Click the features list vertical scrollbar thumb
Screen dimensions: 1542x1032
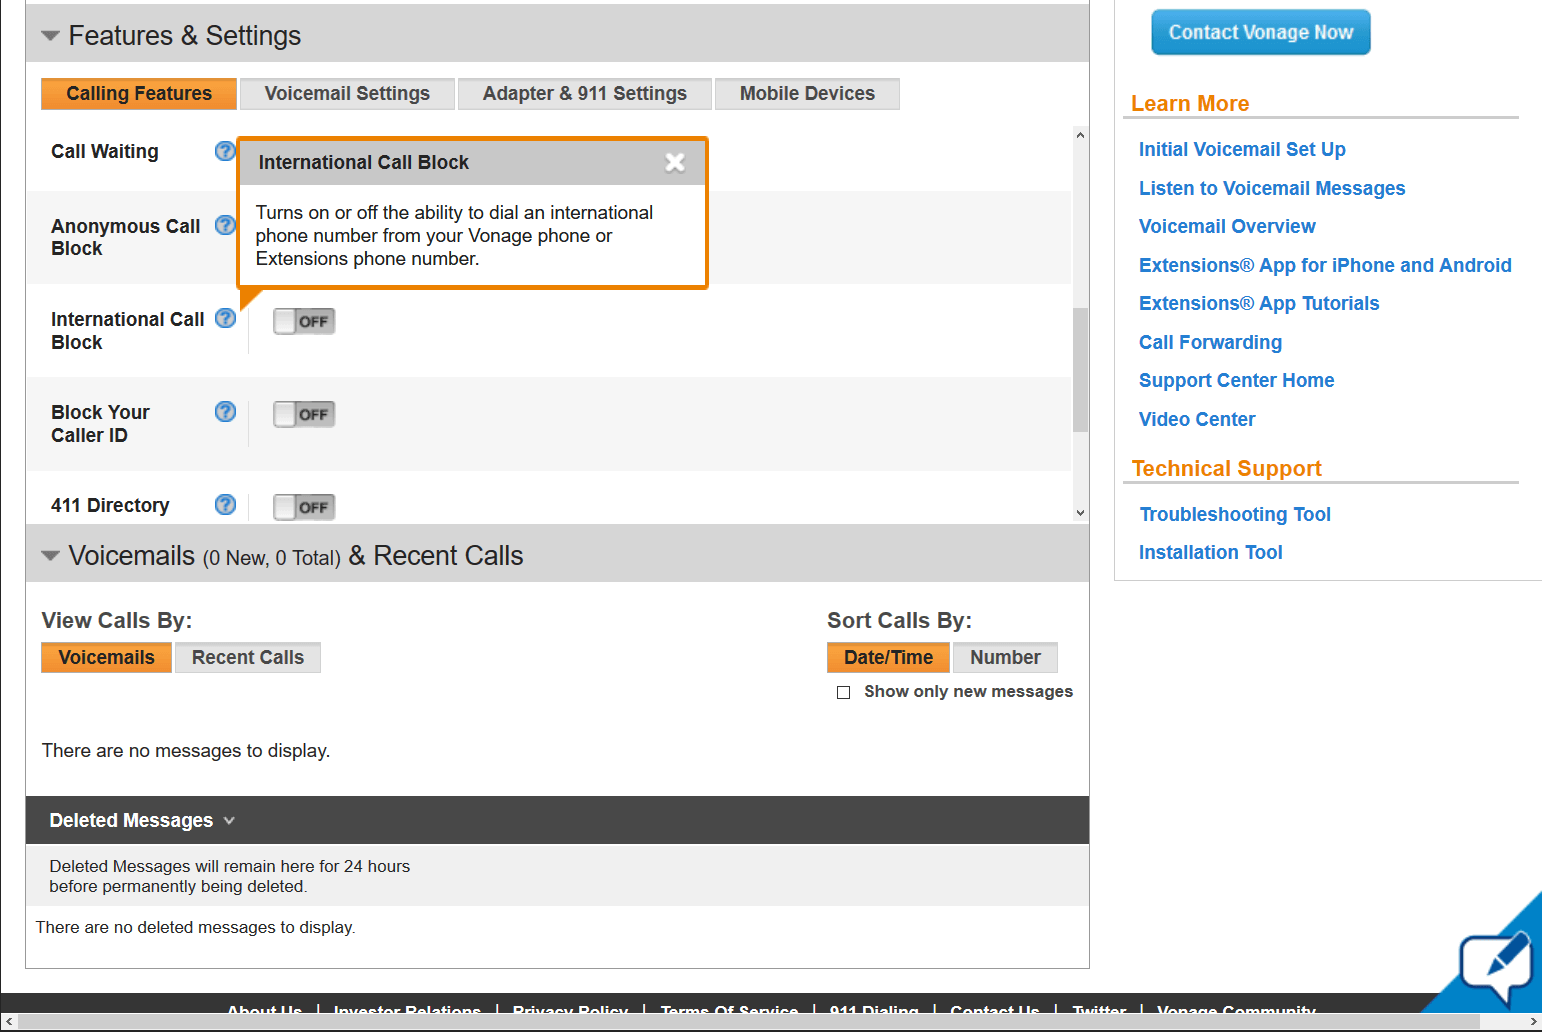point(1080,370)
